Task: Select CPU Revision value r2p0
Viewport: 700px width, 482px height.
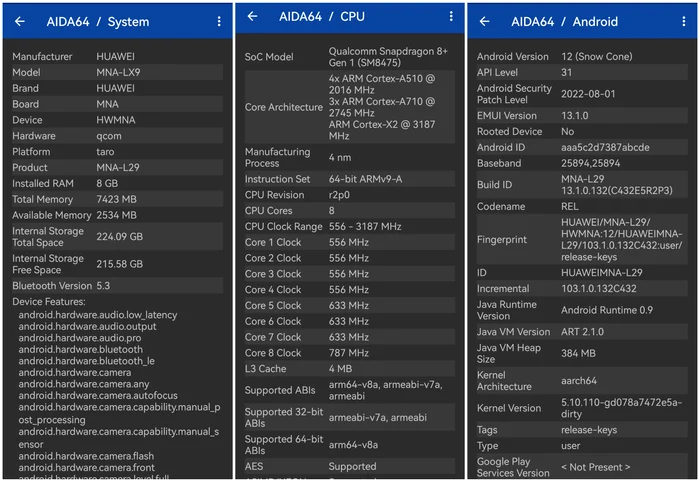Action: 339,195
